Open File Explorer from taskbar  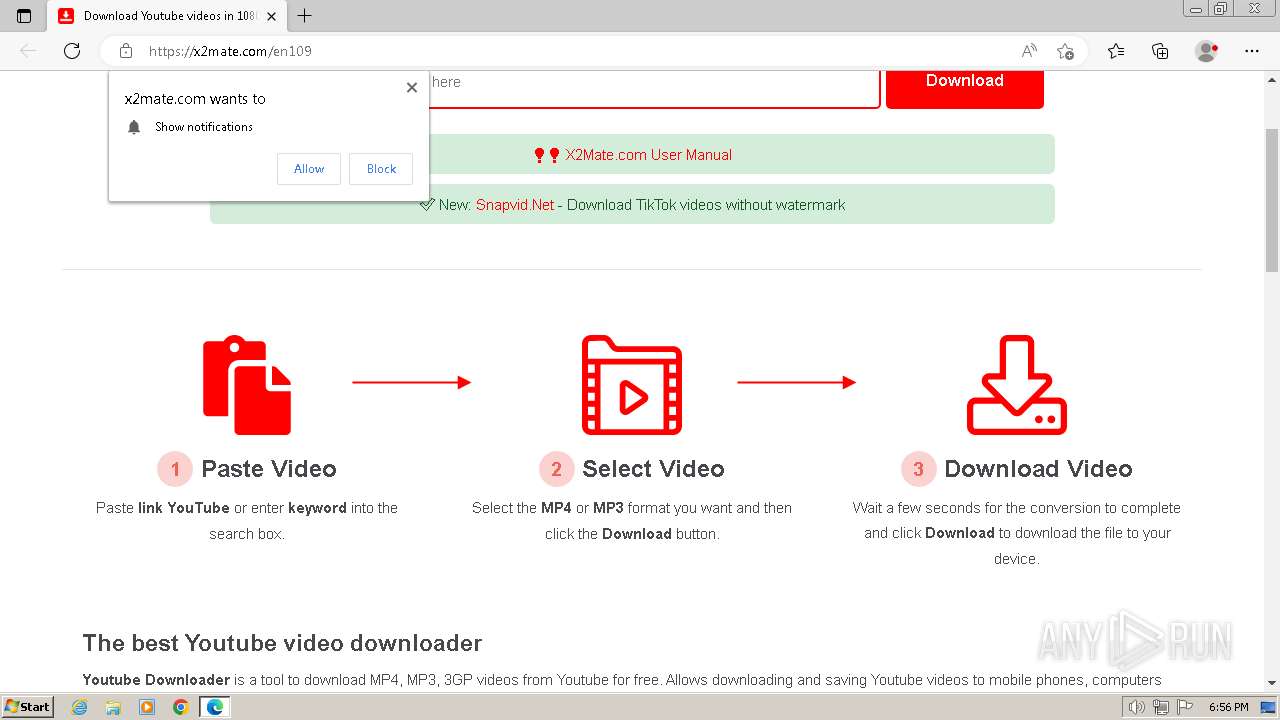pyautogui.click(x=113, y=707)
